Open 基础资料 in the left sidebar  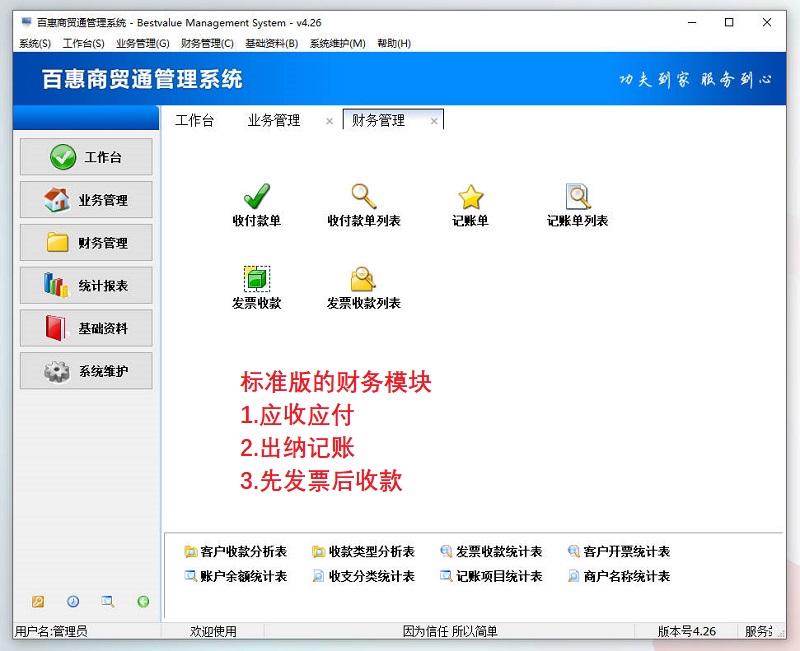86,328
